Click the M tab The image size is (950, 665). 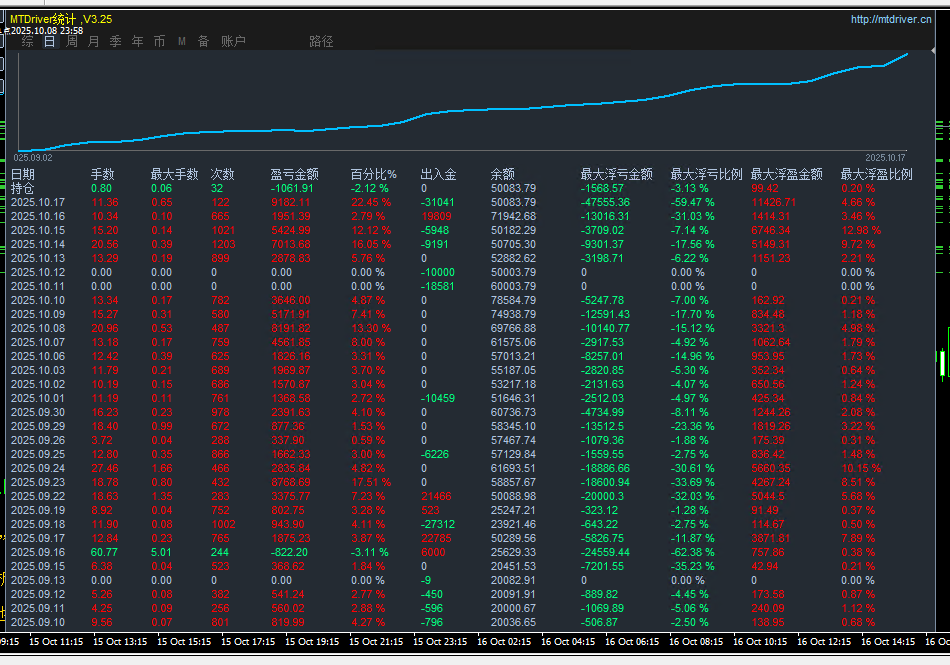[182, 42]
